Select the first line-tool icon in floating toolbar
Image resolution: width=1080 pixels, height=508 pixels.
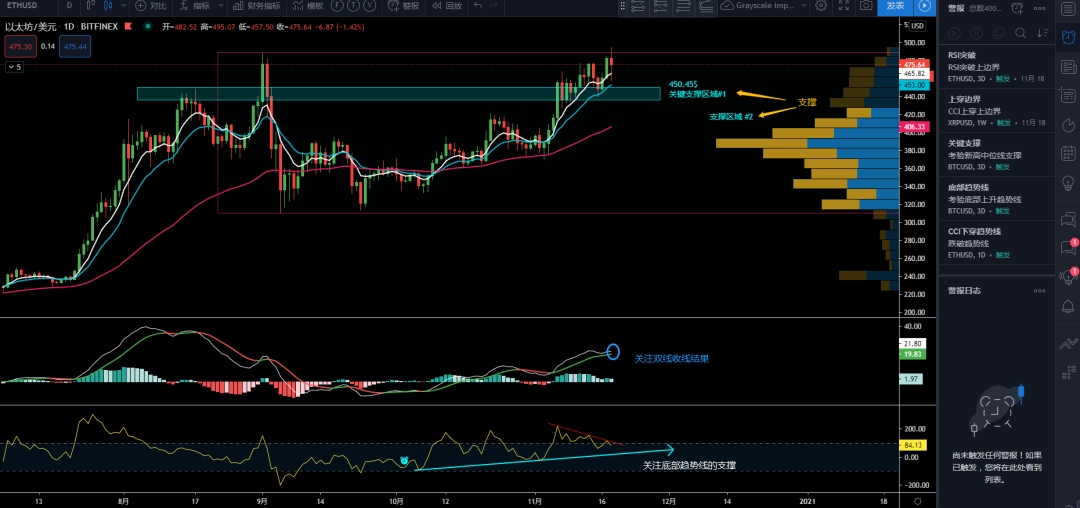[638, 6]
